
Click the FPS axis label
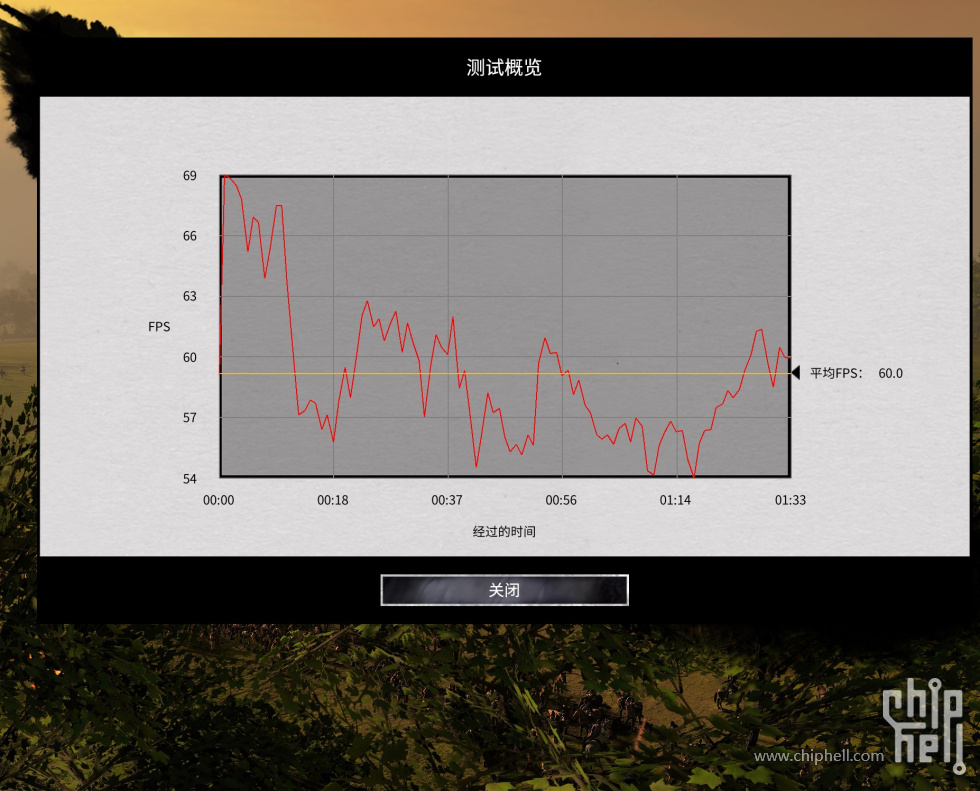click(159, 327)
